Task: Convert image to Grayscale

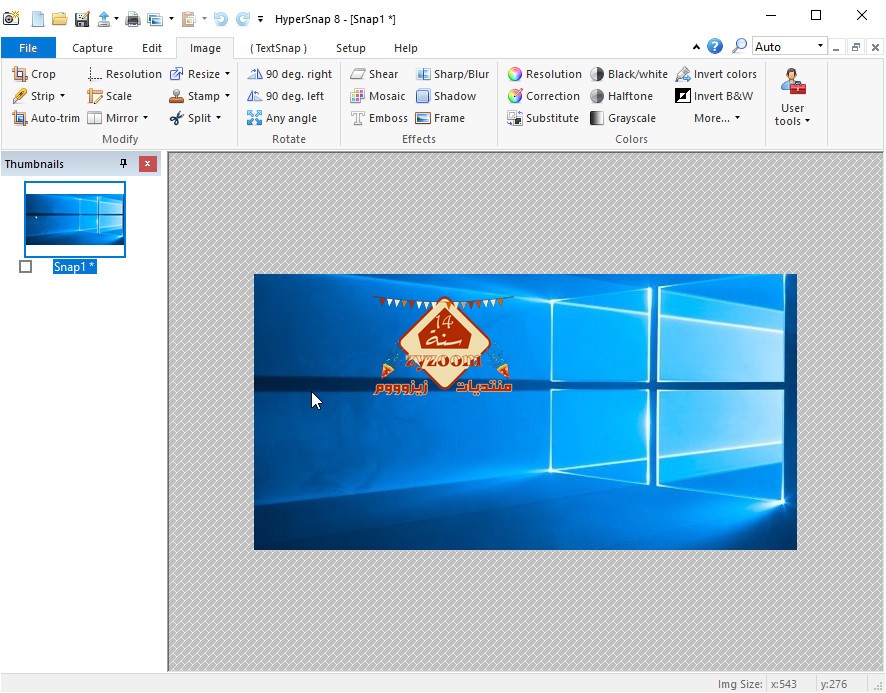Action: (623, 118)
